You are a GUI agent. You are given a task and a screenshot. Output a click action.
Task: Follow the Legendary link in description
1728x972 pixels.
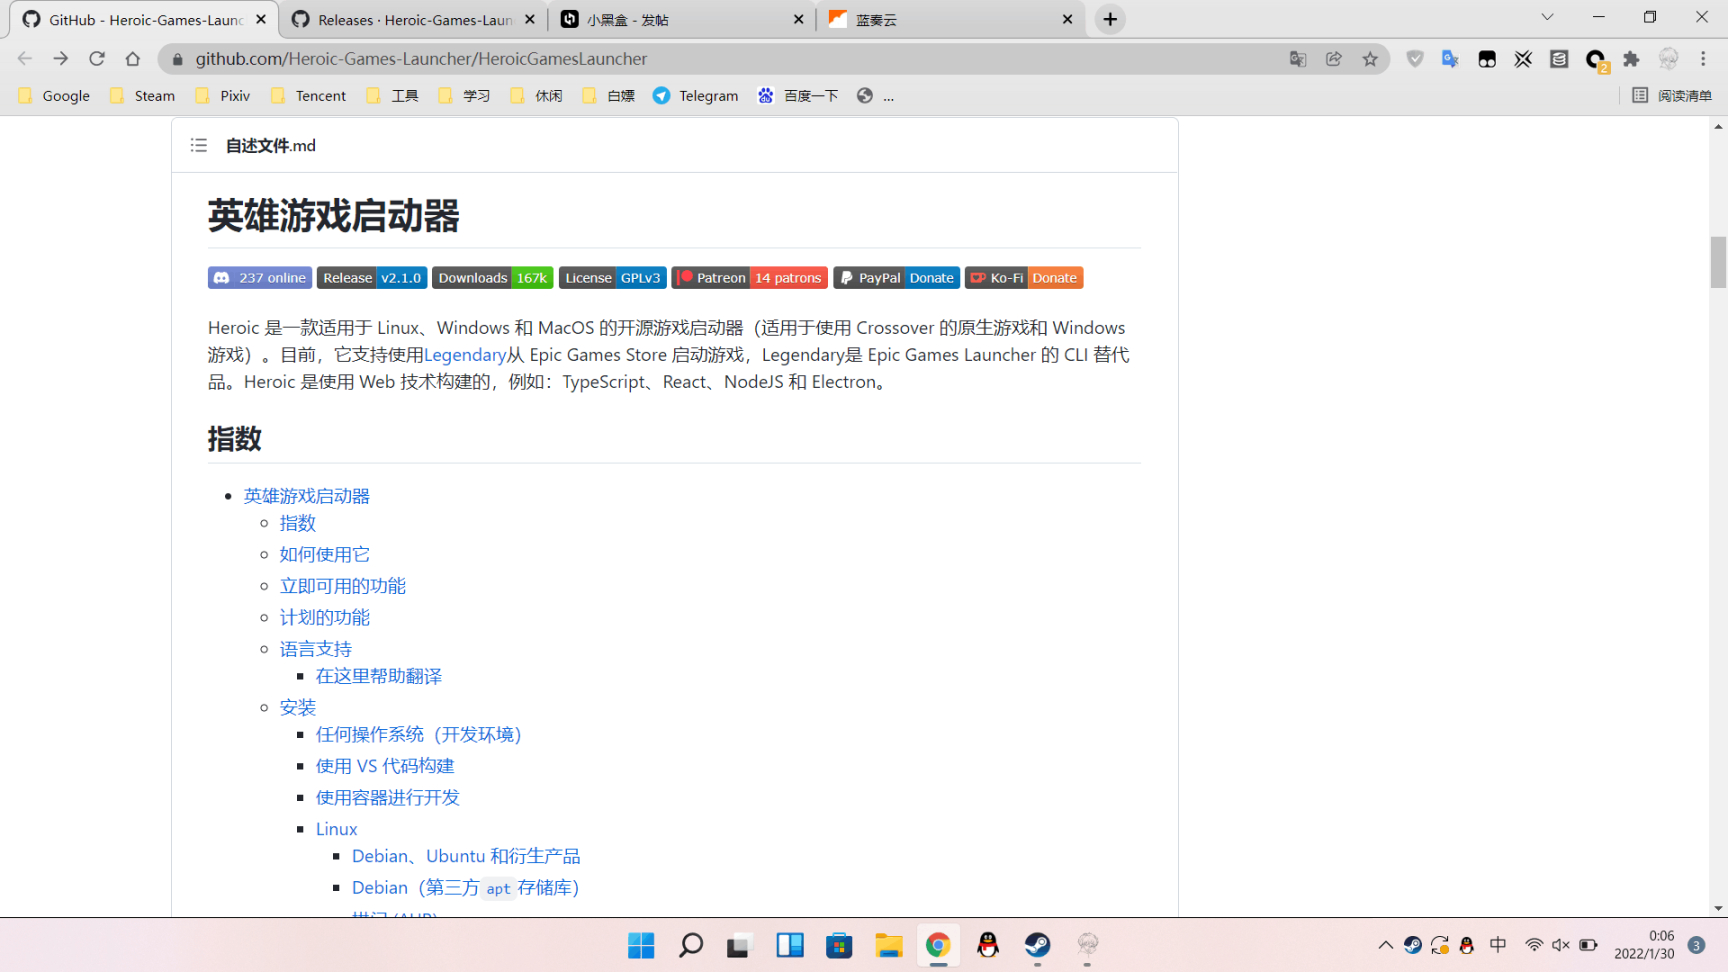coord(465,354)
